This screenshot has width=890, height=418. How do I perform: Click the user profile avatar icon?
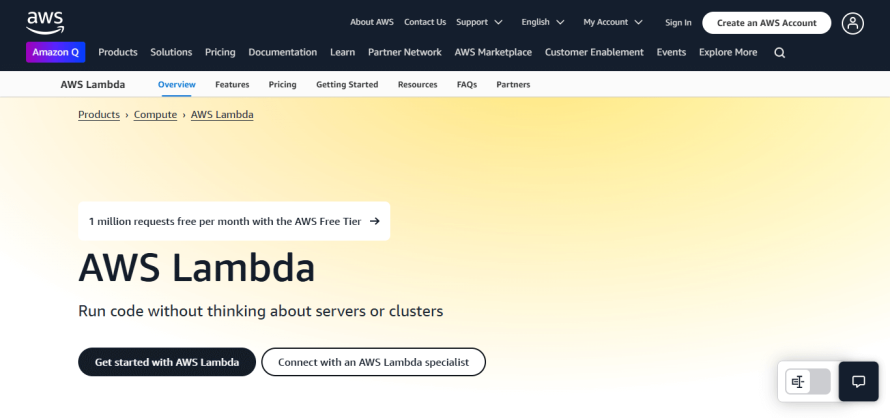tap(853, 23)
